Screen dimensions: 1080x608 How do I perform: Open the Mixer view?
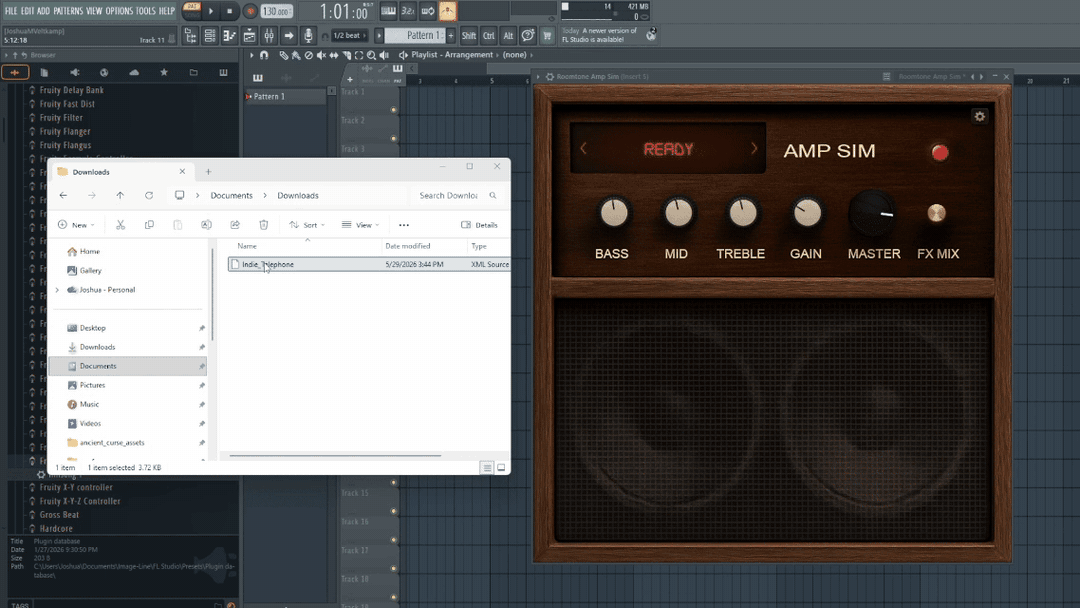tap(269, 36)
